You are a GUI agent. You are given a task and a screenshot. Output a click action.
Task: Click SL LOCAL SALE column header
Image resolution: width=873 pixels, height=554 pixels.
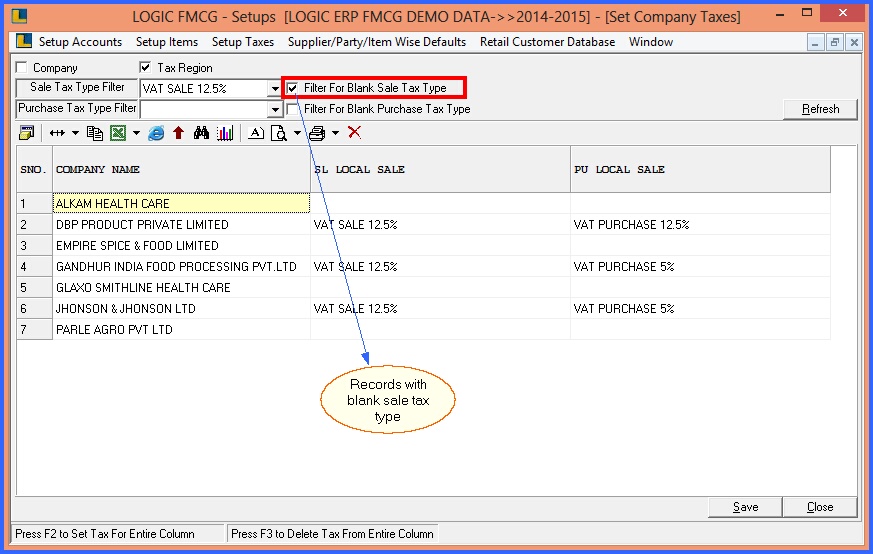pos(440,169)
